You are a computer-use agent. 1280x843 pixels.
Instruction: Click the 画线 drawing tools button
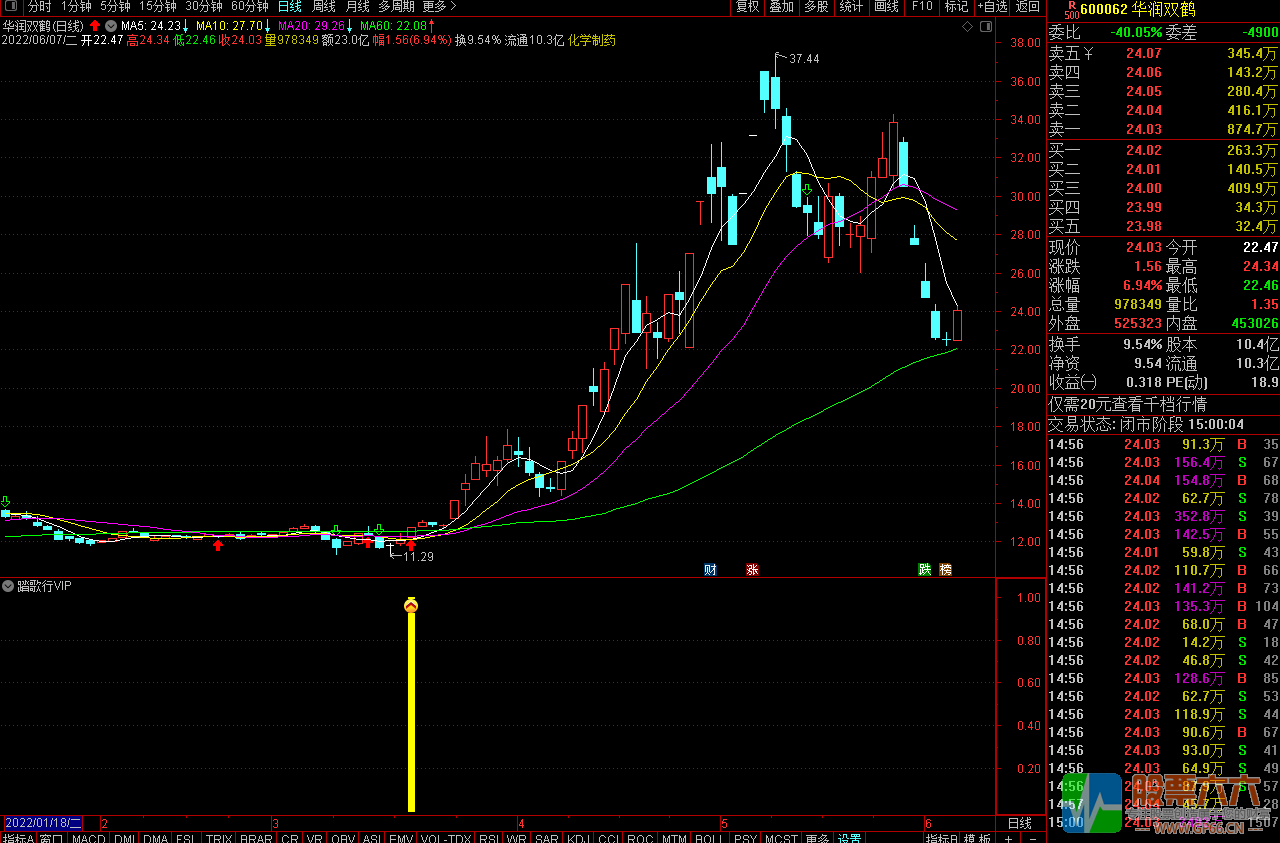[x=886, y=6]
